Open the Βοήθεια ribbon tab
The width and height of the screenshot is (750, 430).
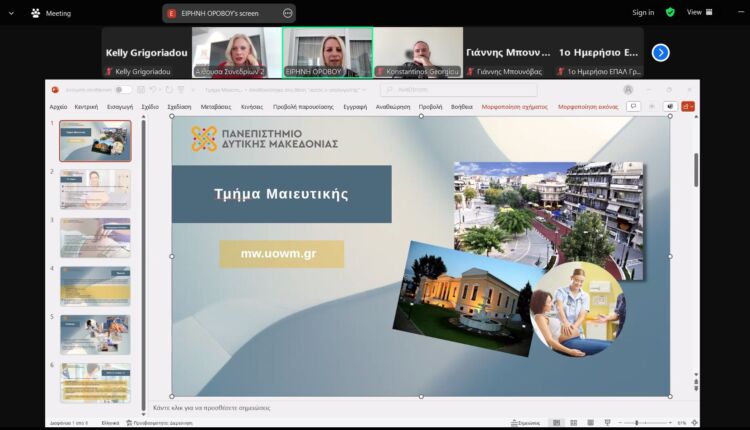(x=462, y=107)
